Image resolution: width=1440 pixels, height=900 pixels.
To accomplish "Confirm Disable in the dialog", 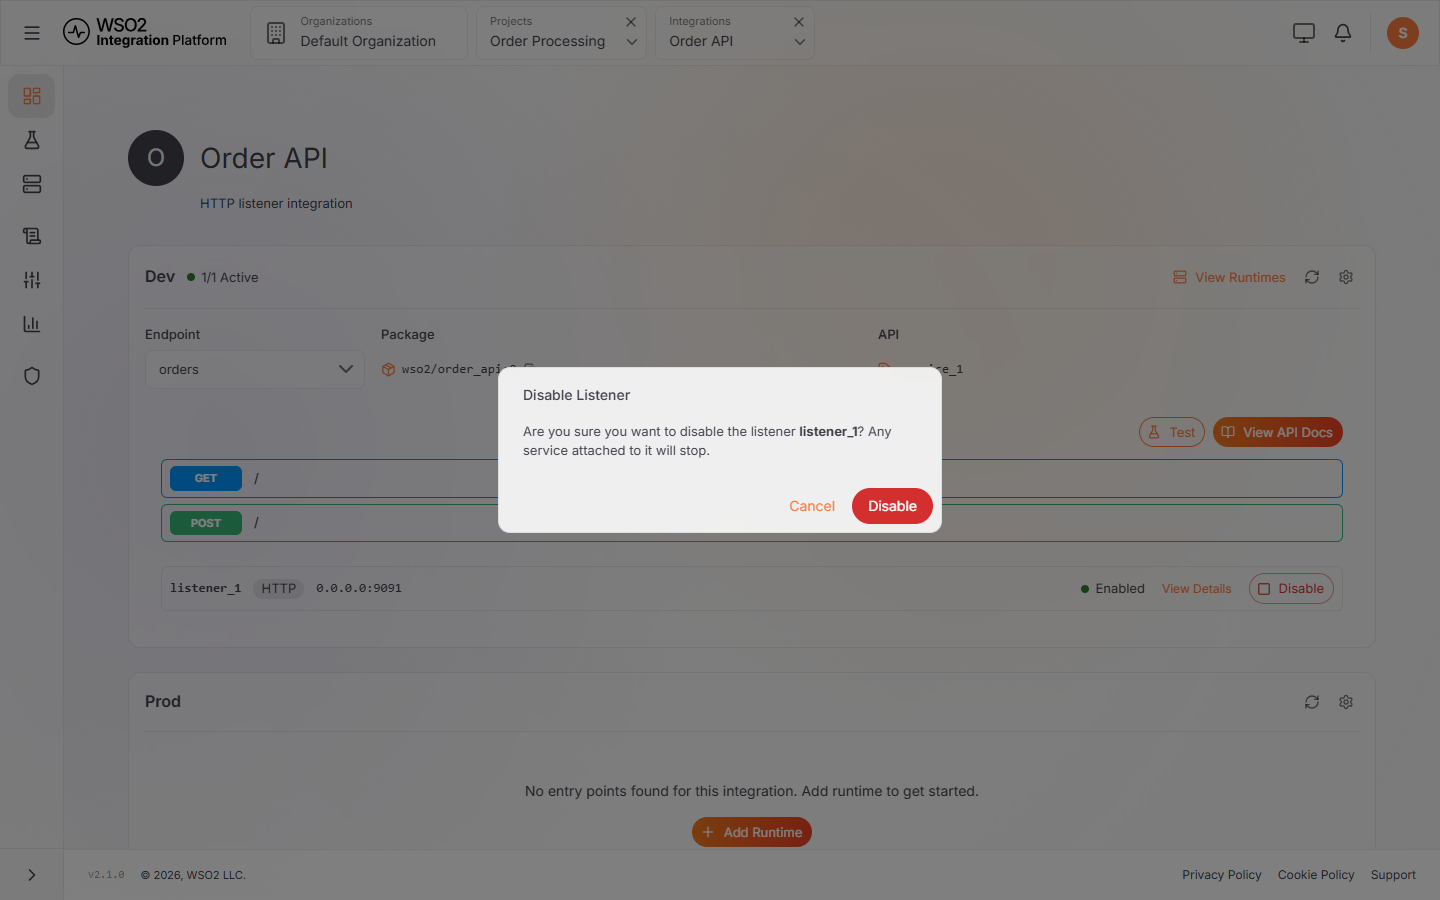I will point(892,506).
